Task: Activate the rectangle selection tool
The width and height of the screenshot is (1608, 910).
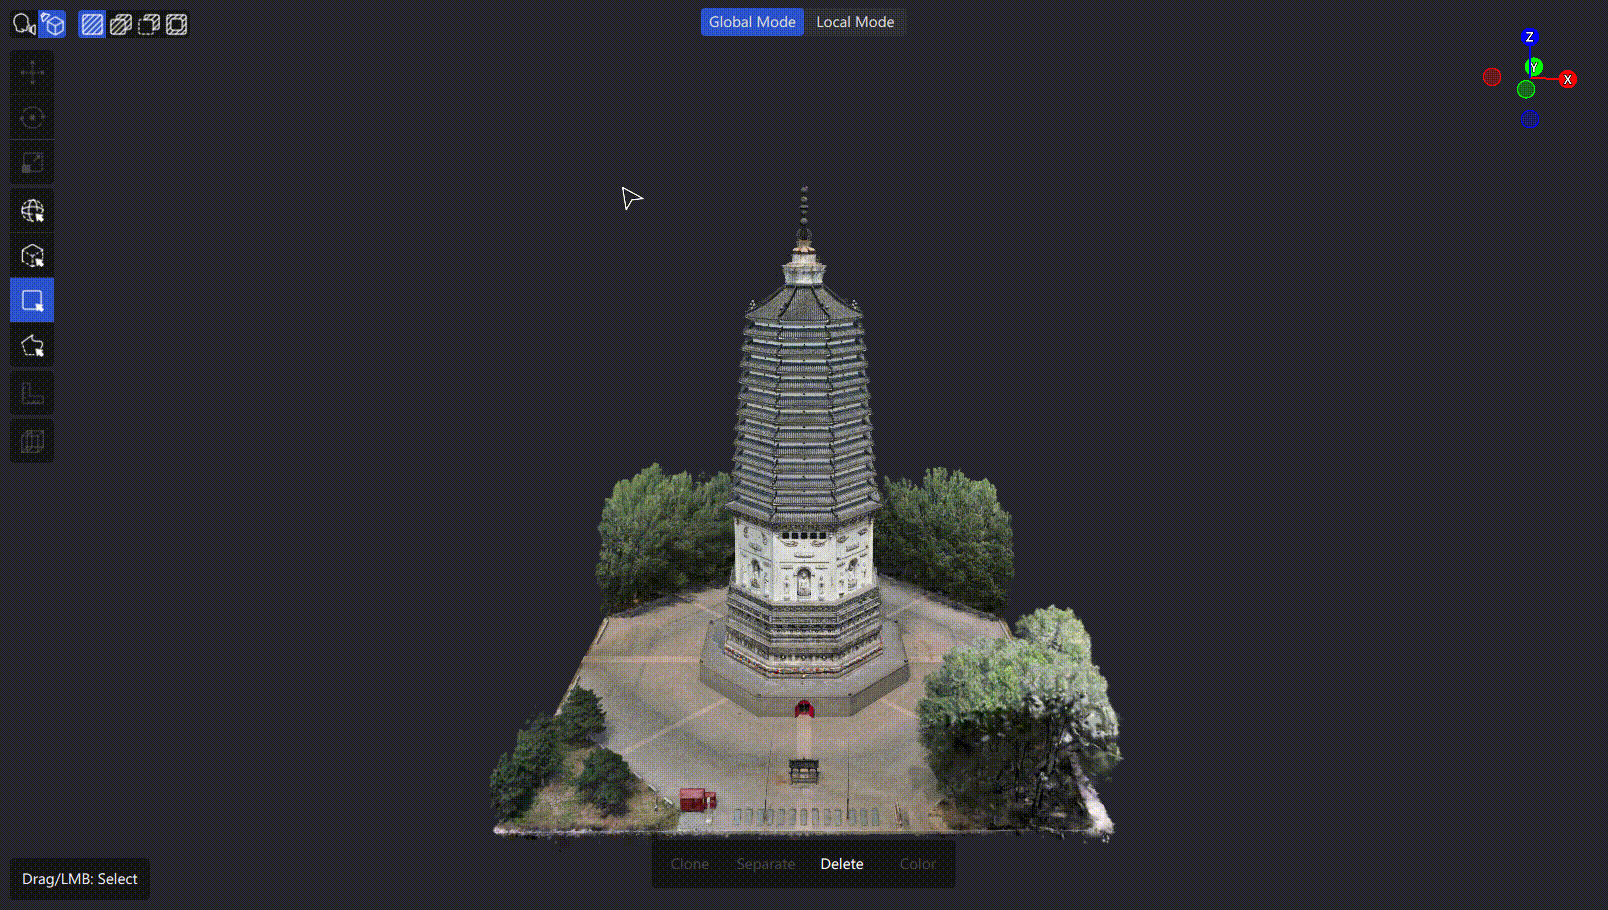Action: (32, 300)
